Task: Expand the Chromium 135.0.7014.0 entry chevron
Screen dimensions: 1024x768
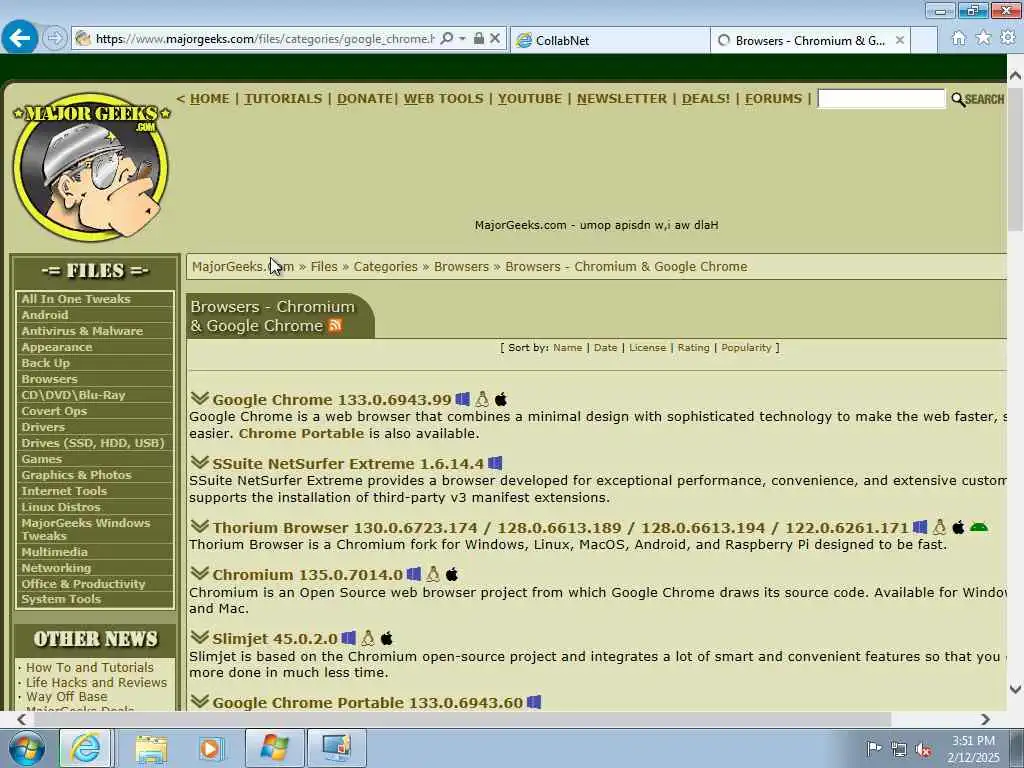Action: [200, 573]
